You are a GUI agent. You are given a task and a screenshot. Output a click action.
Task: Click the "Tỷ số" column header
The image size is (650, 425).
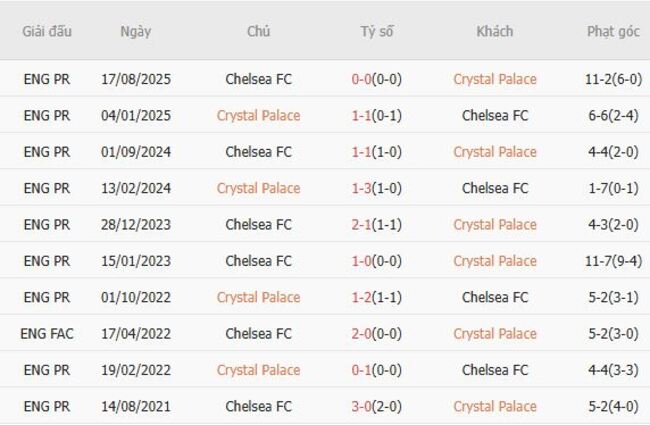(x=377, y=31)
